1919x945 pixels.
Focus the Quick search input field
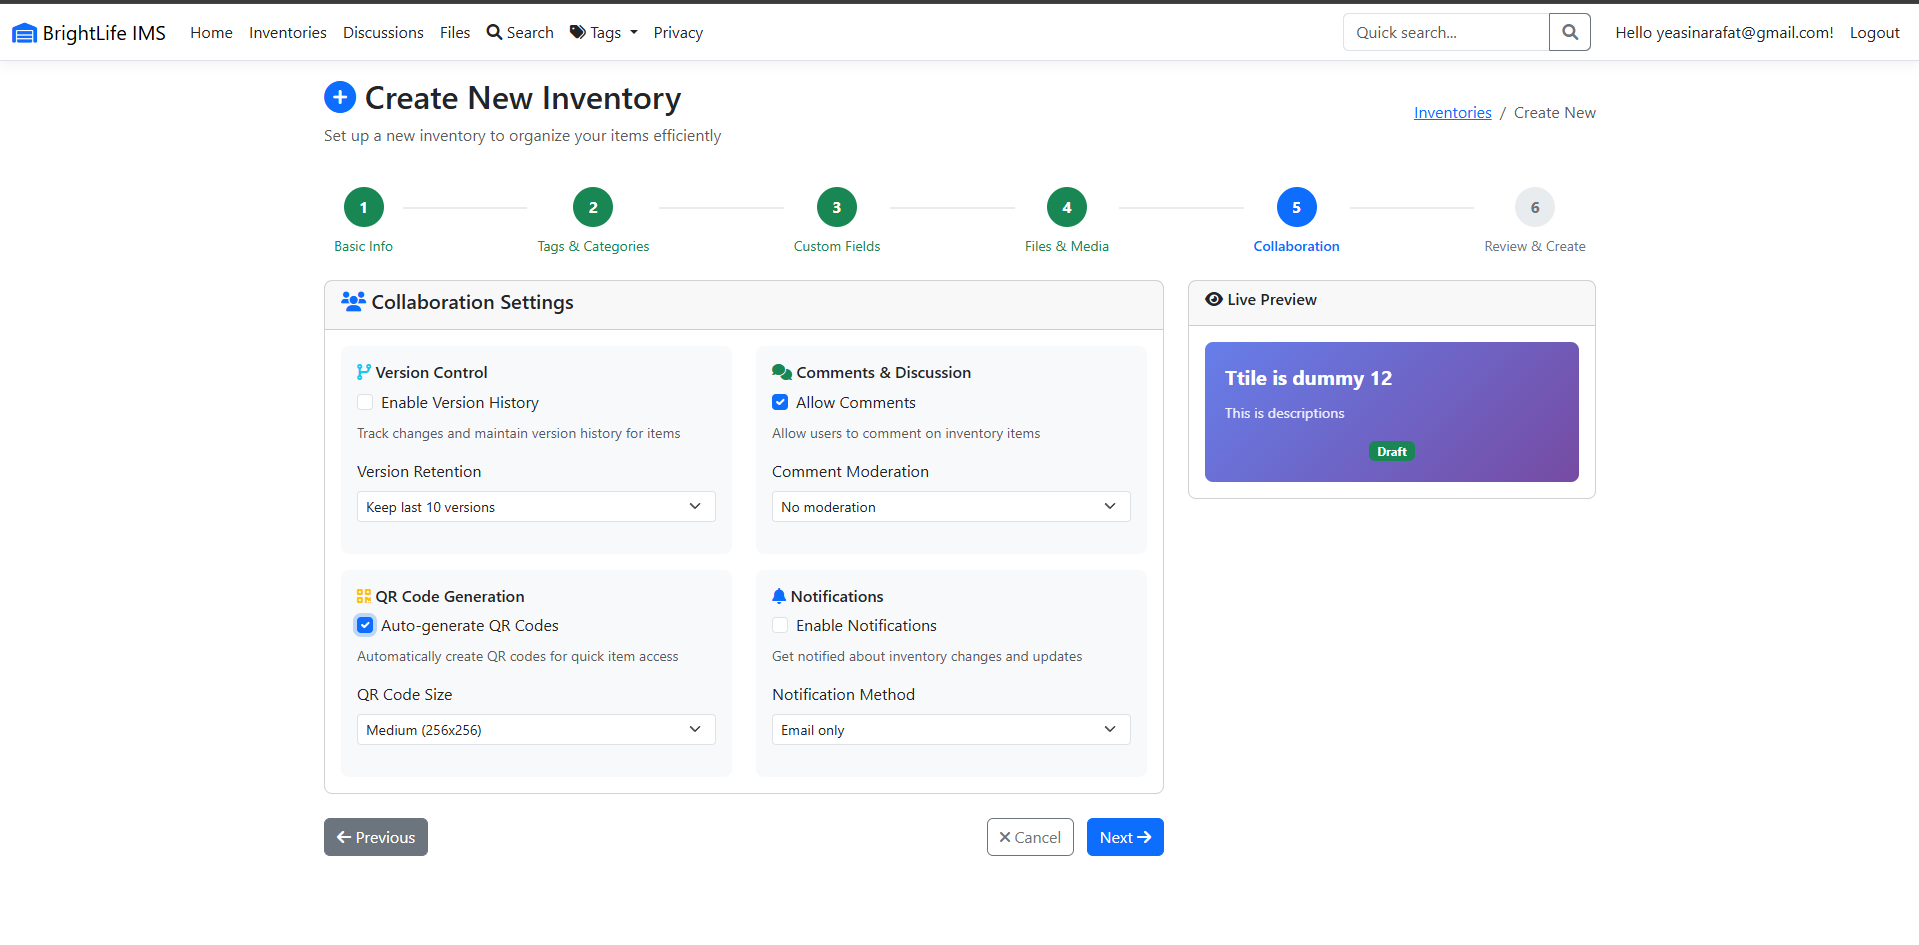pyautogui.click(x=1445, y=32)
